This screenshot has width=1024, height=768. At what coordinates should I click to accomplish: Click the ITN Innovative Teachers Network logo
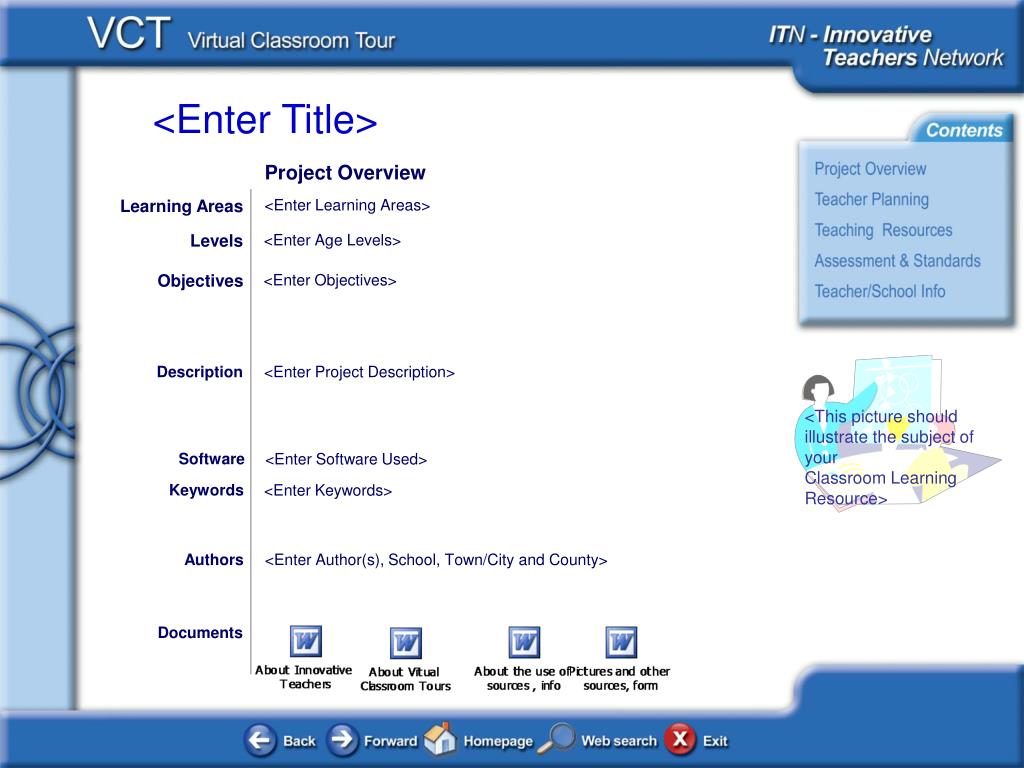886,46
